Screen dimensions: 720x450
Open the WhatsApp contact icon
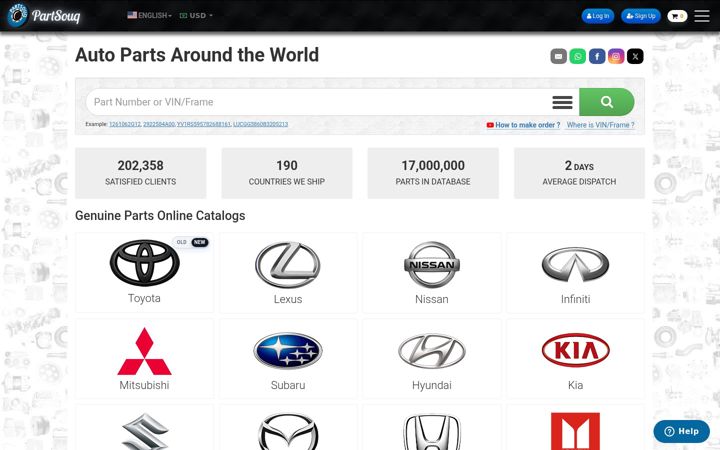pos(578,56)
